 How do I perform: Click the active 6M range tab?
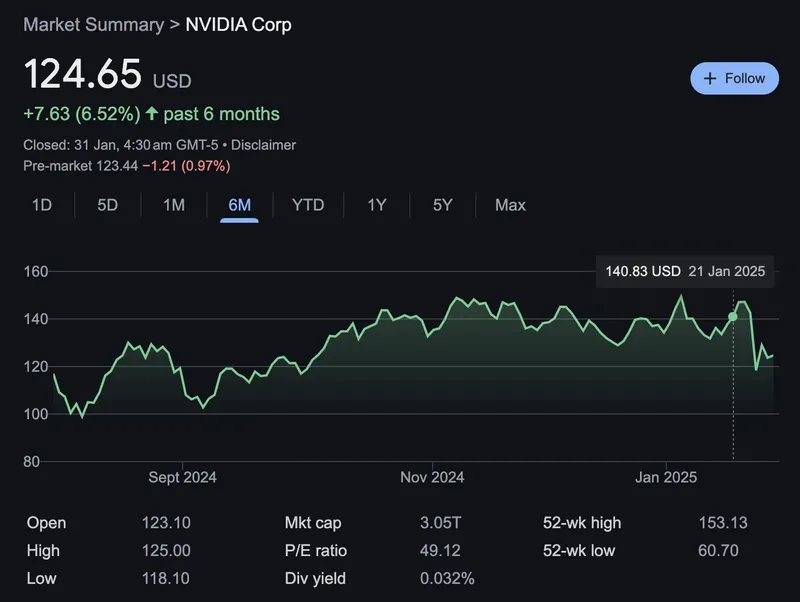pyautogui.click(x=240, y=205)
